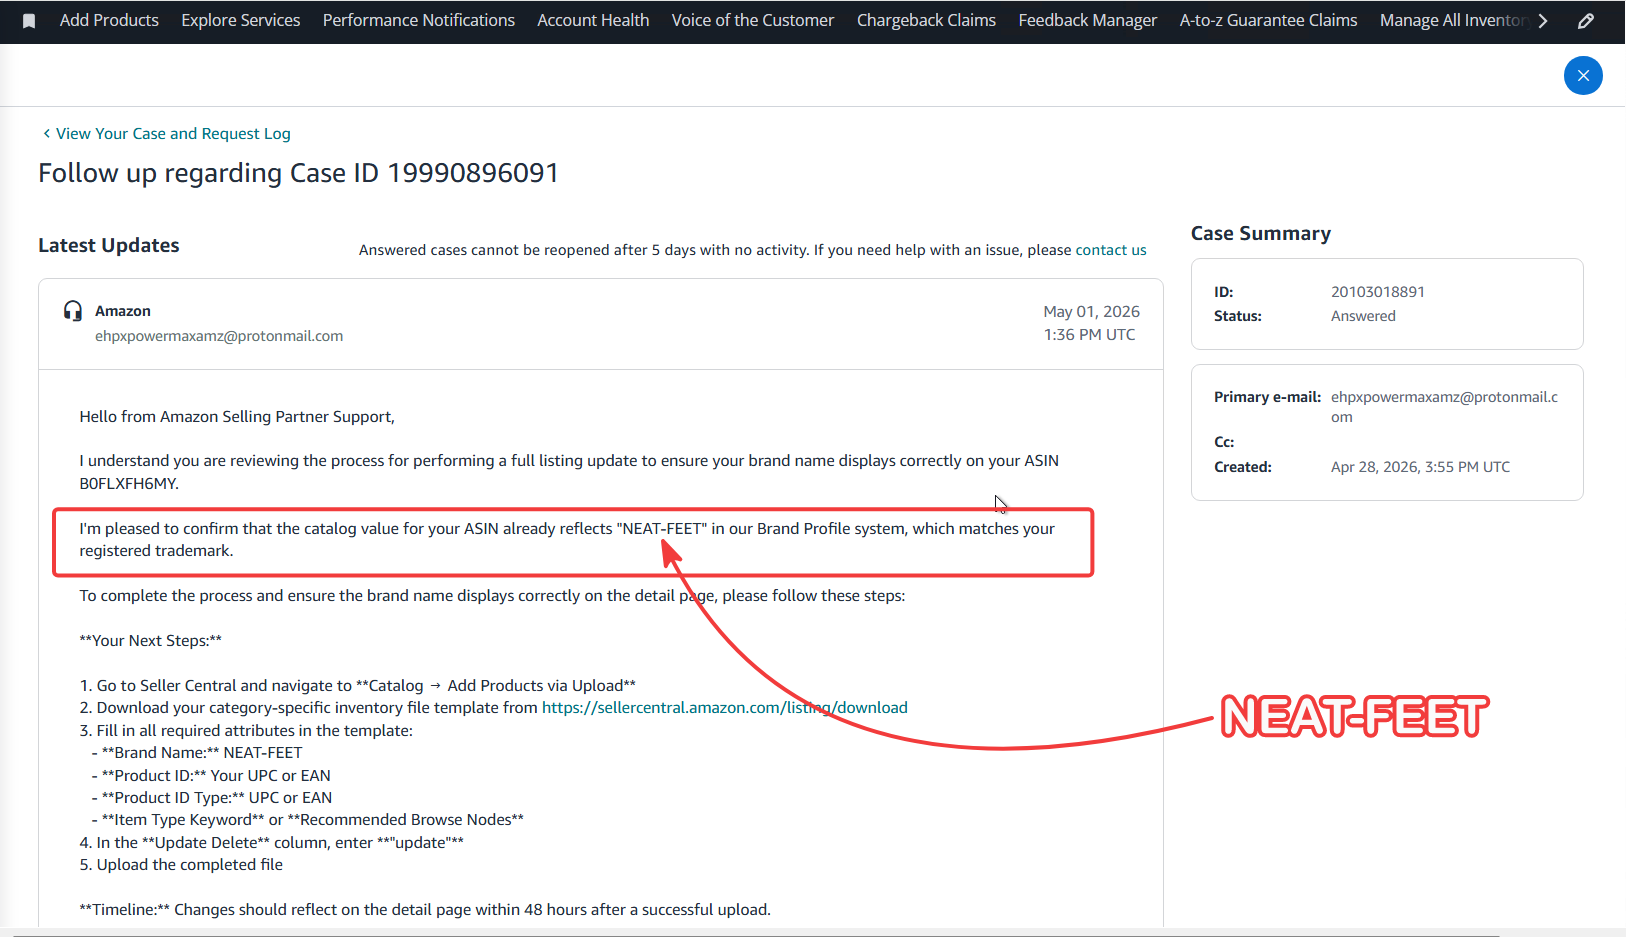The image size is (1626, 937).
Task: Click the Latest Updates heading
Action: tap(109, 246)
